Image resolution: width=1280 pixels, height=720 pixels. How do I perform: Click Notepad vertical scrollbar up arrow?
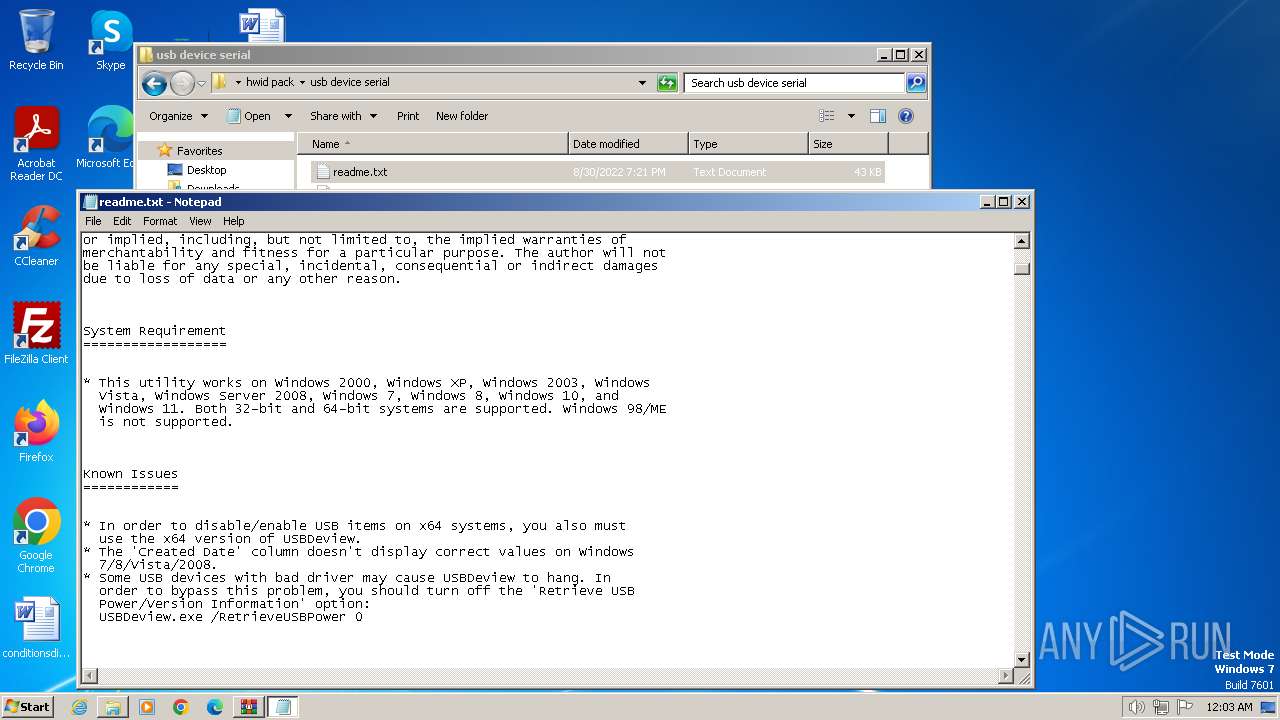[x=1022, y=241]
